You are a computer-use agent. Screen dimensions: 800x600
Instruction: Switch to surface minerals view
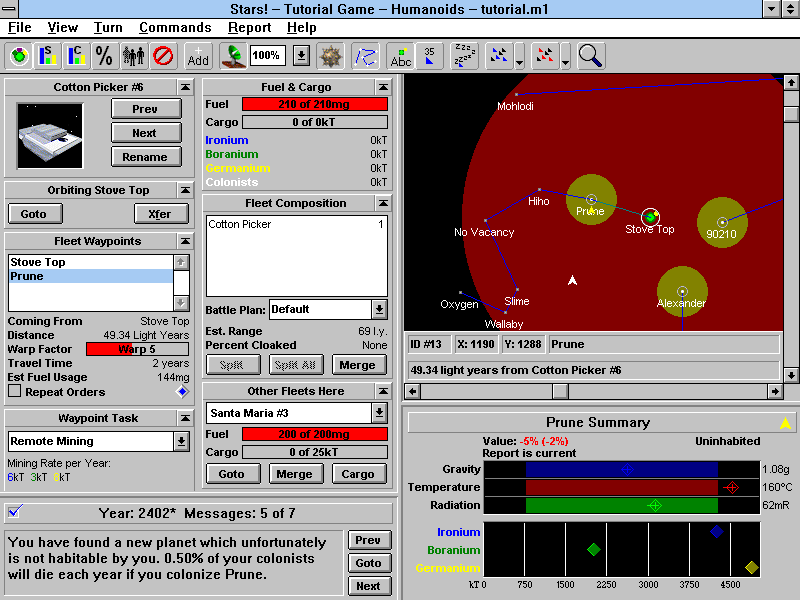pyautogui.click(x=47, y=56)
